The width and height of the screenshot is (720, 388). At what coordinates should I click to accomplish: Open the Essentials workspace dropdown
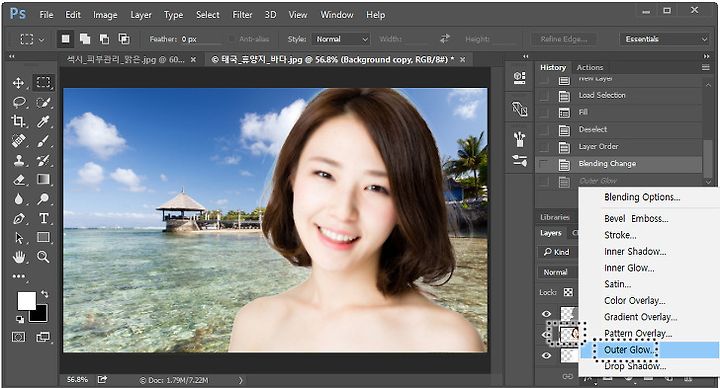[664, 39]
